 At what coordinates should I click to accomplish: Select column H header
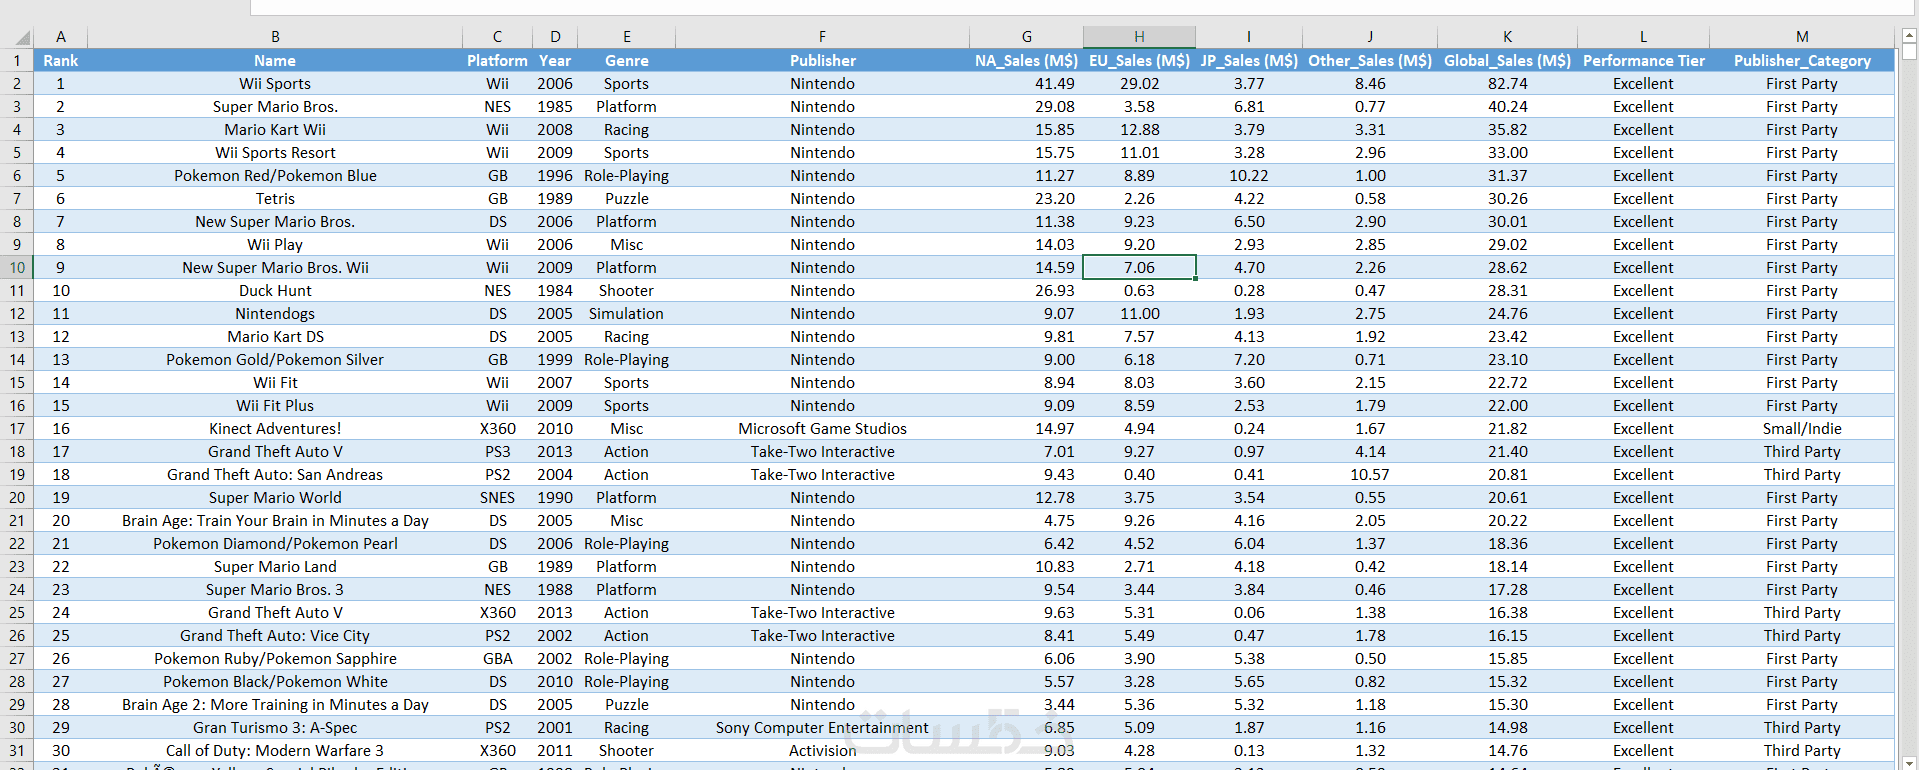pyautogui.click(x=1139, y=37)
